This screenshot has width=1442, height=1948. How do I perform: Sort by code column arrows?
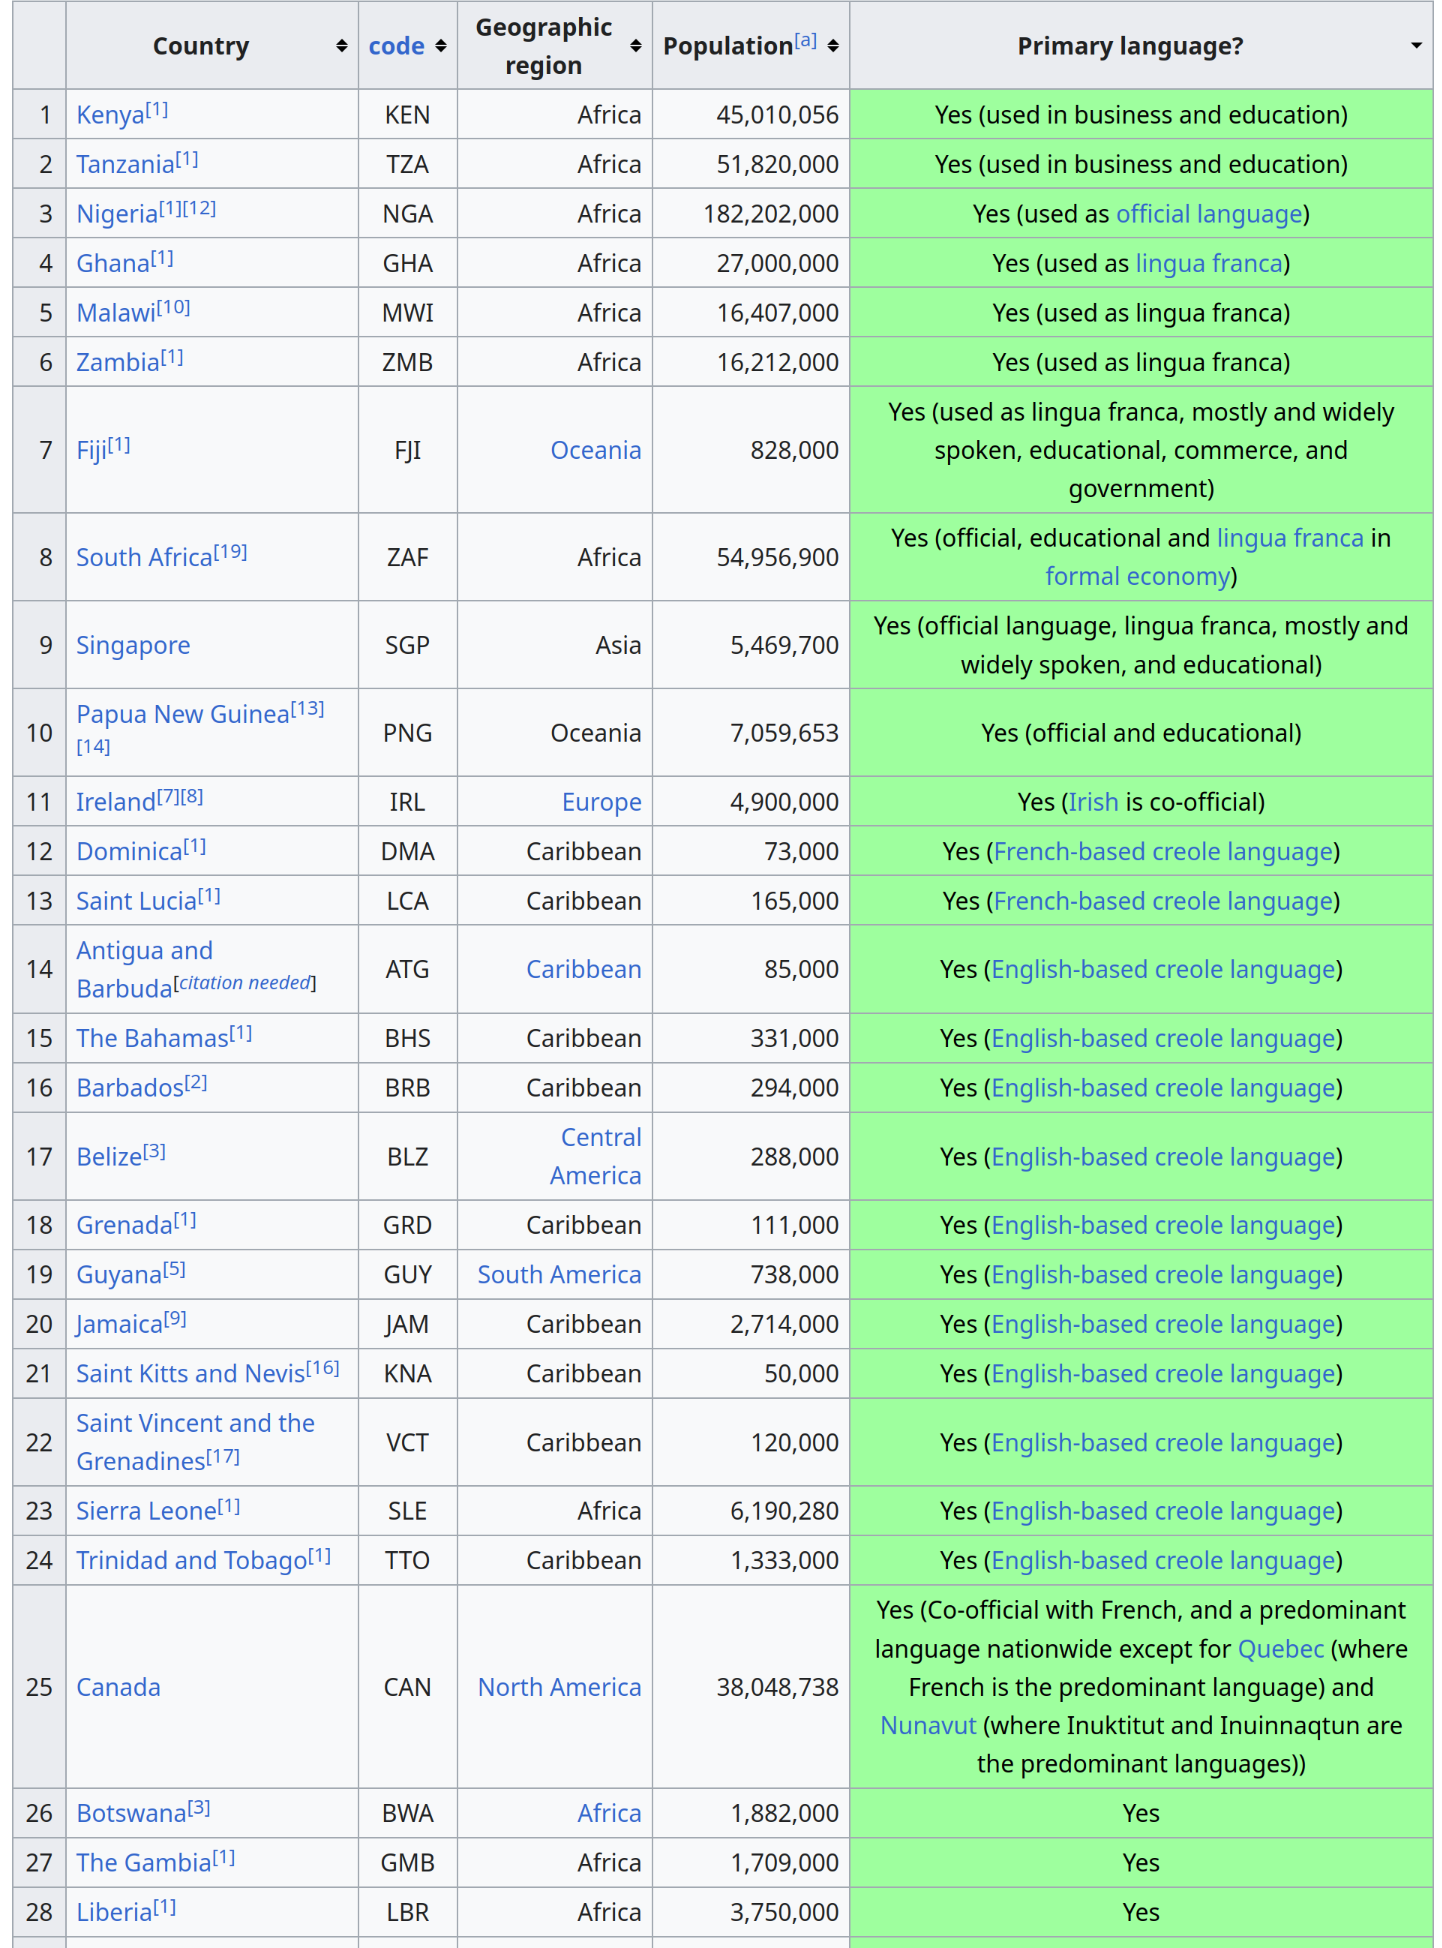click(x=441, y=46)
